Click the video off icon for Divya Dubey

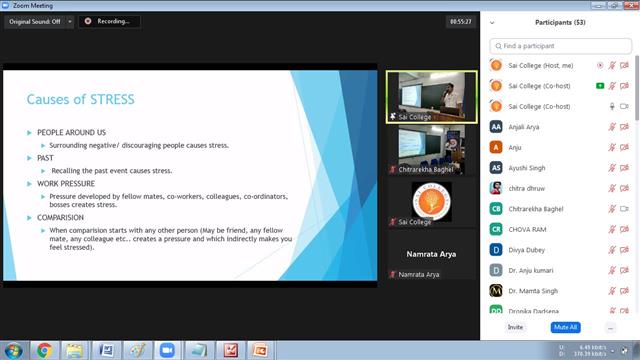624,250
